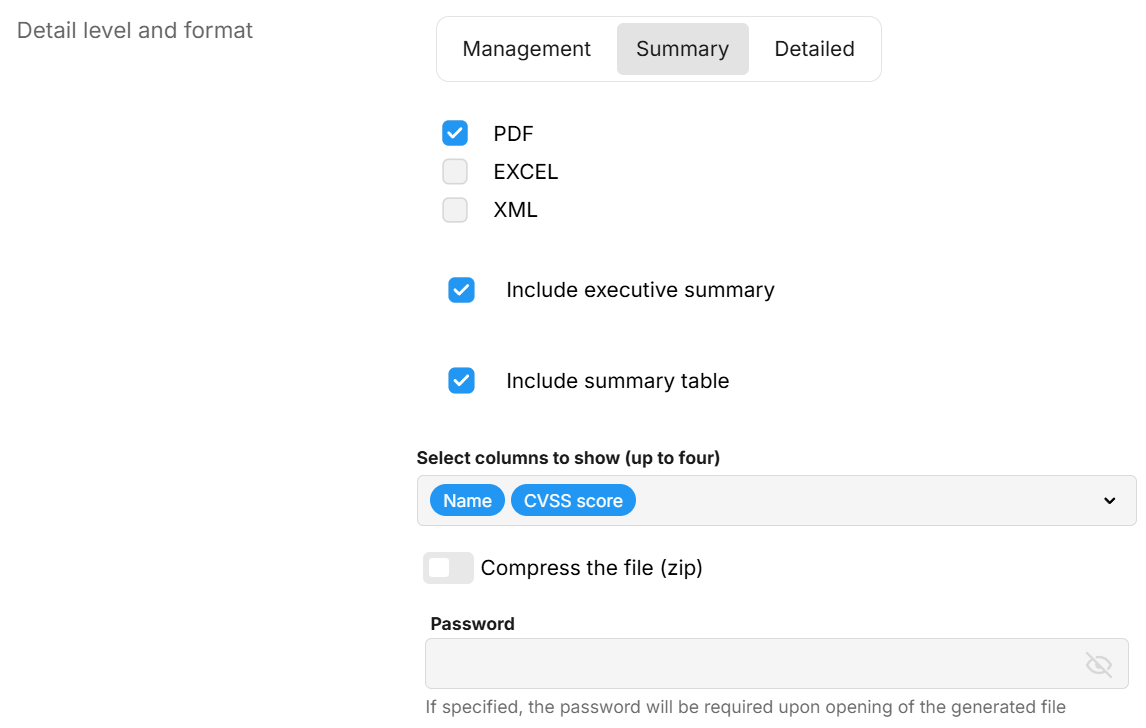The image size is (1146, 728).
Task: Toggle password visibility eye icon
Action: point(1098,664)
